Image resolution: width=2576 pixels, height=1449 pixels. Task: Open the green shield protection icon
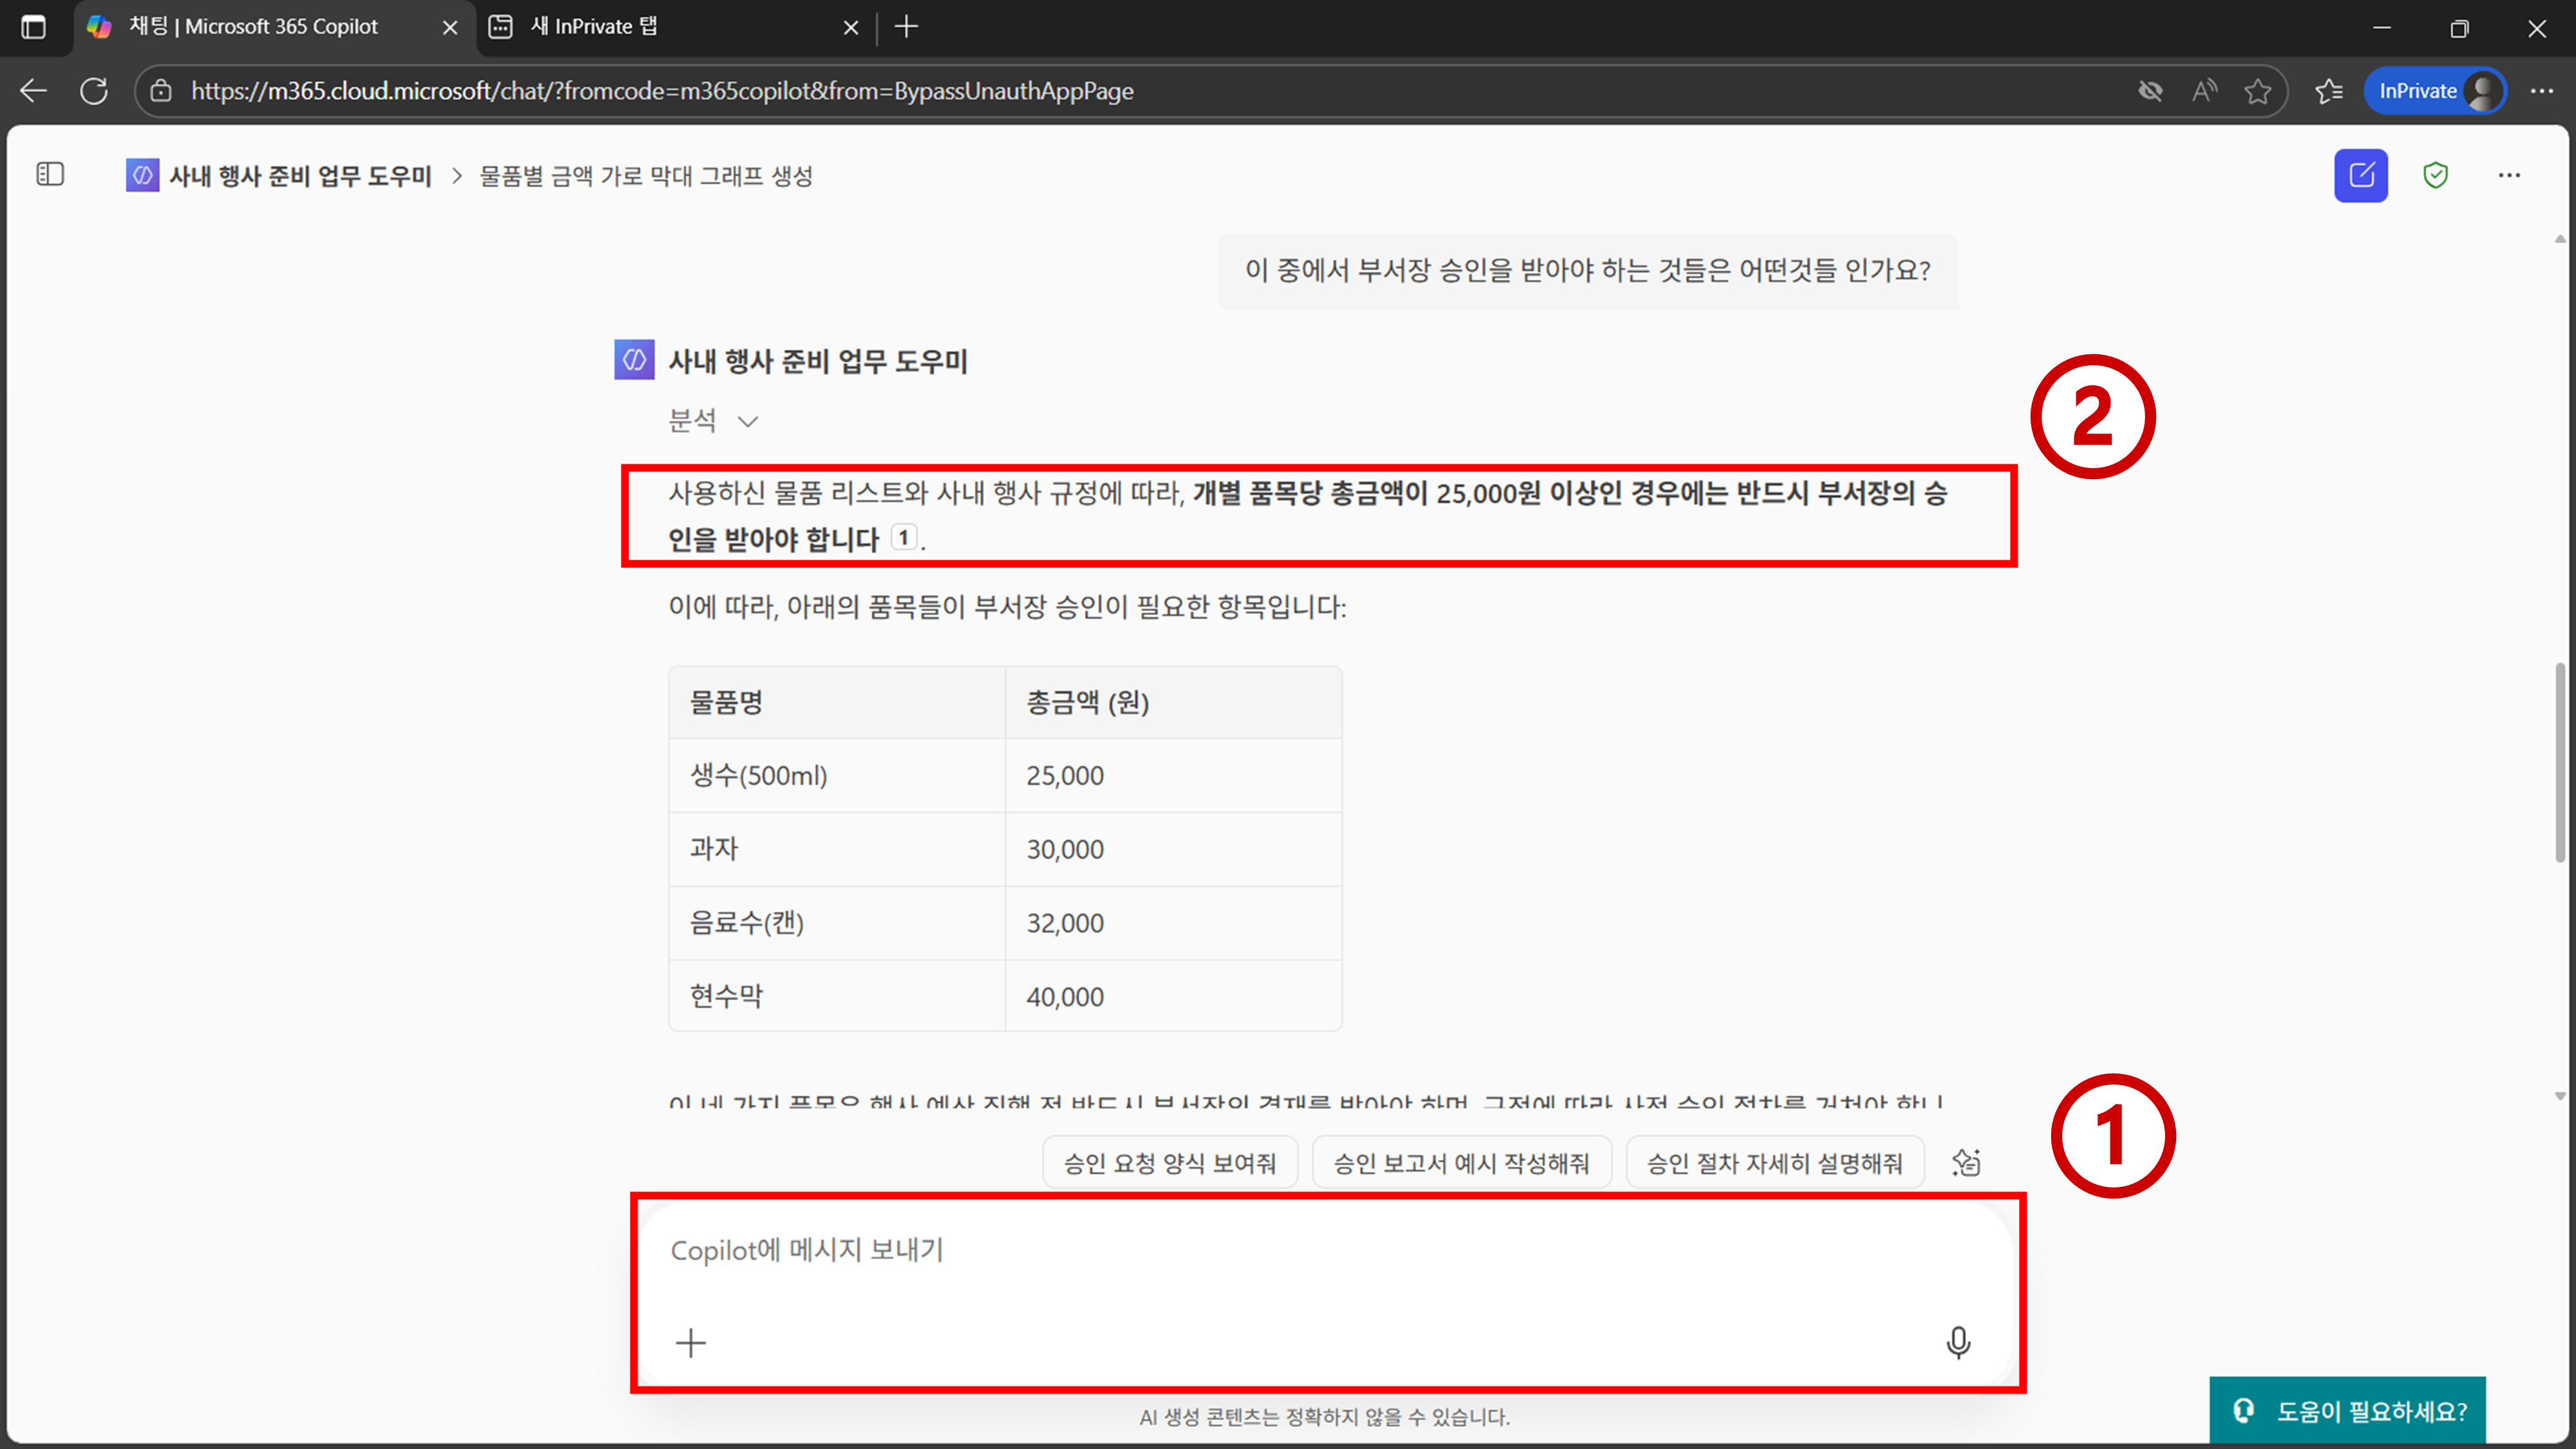tap(2435, 176)
